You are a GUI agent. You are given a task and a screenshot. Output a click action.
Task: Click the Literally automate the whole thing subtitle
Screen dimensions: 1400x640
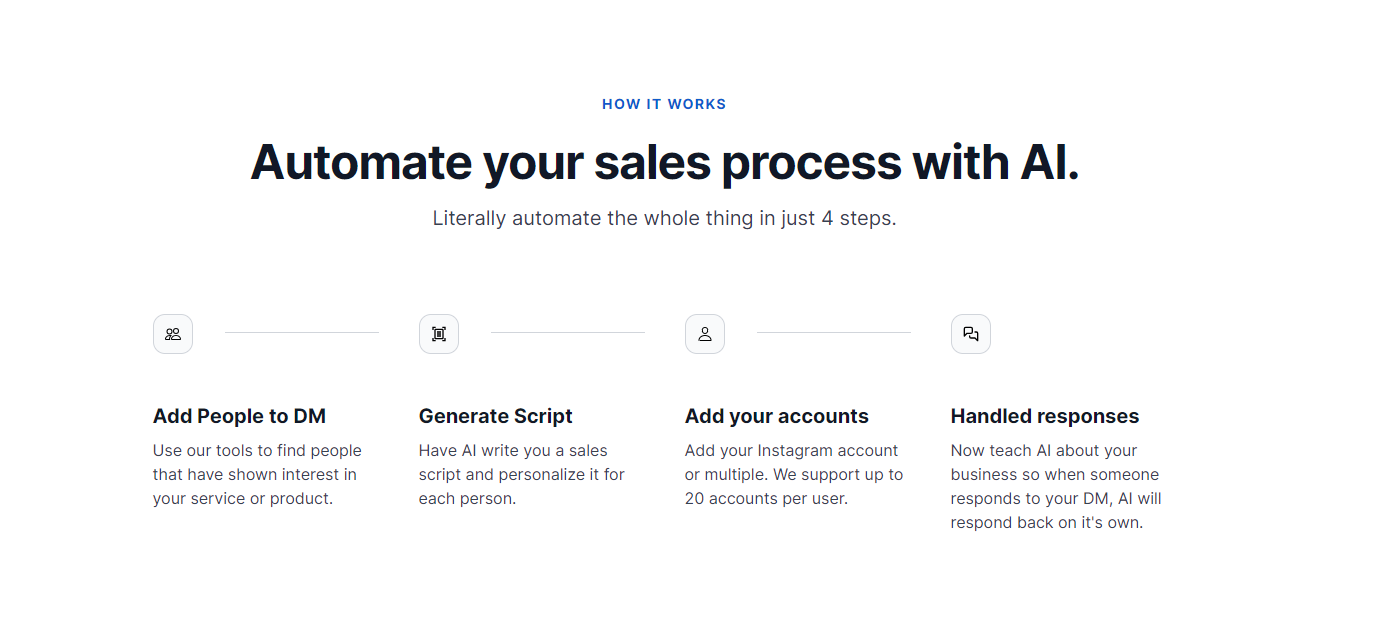pyautogui.click(x=665, y=218)
